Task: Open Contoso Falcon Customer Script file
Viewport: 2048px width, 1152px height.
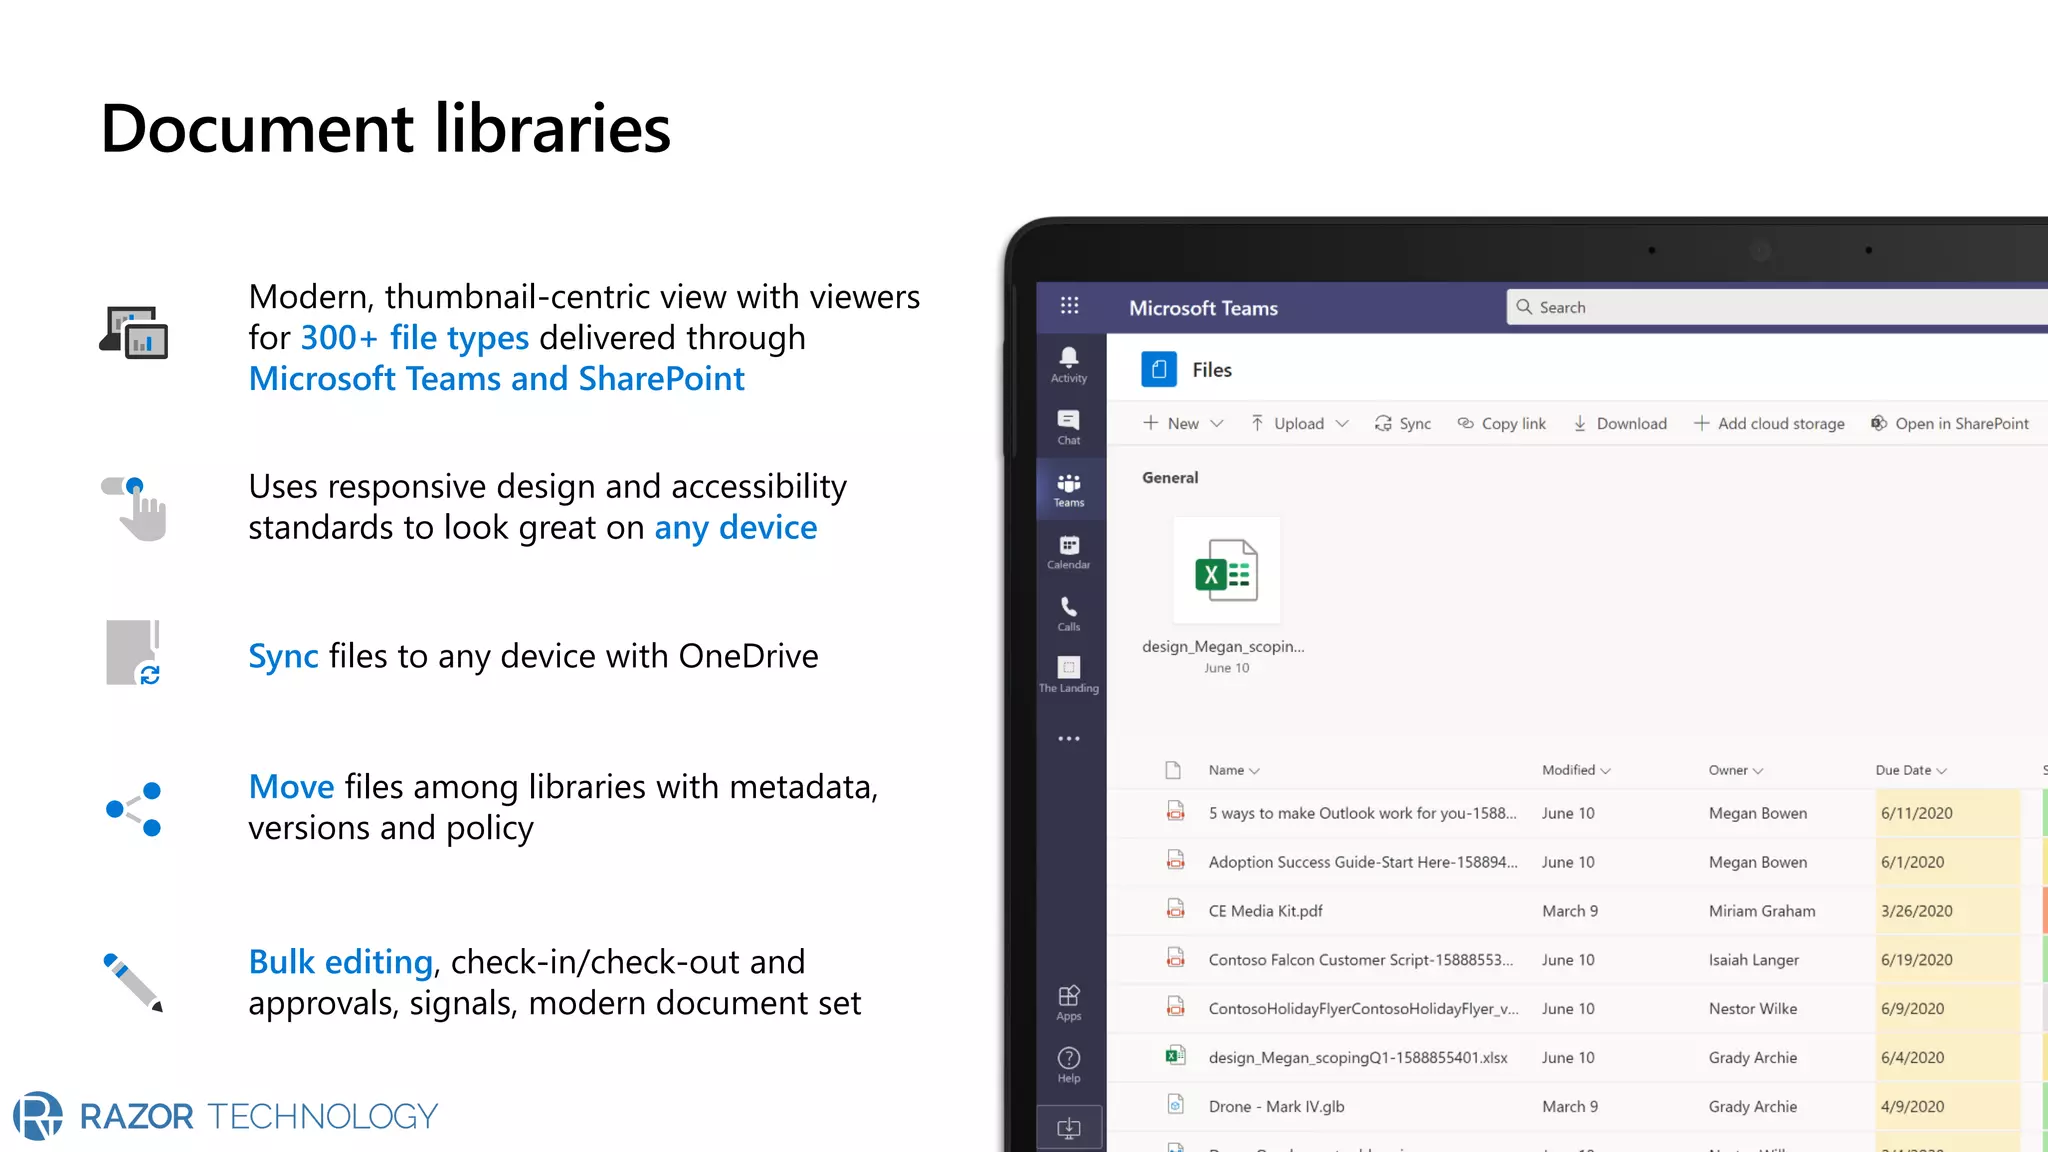Action: coord(1361,960)
